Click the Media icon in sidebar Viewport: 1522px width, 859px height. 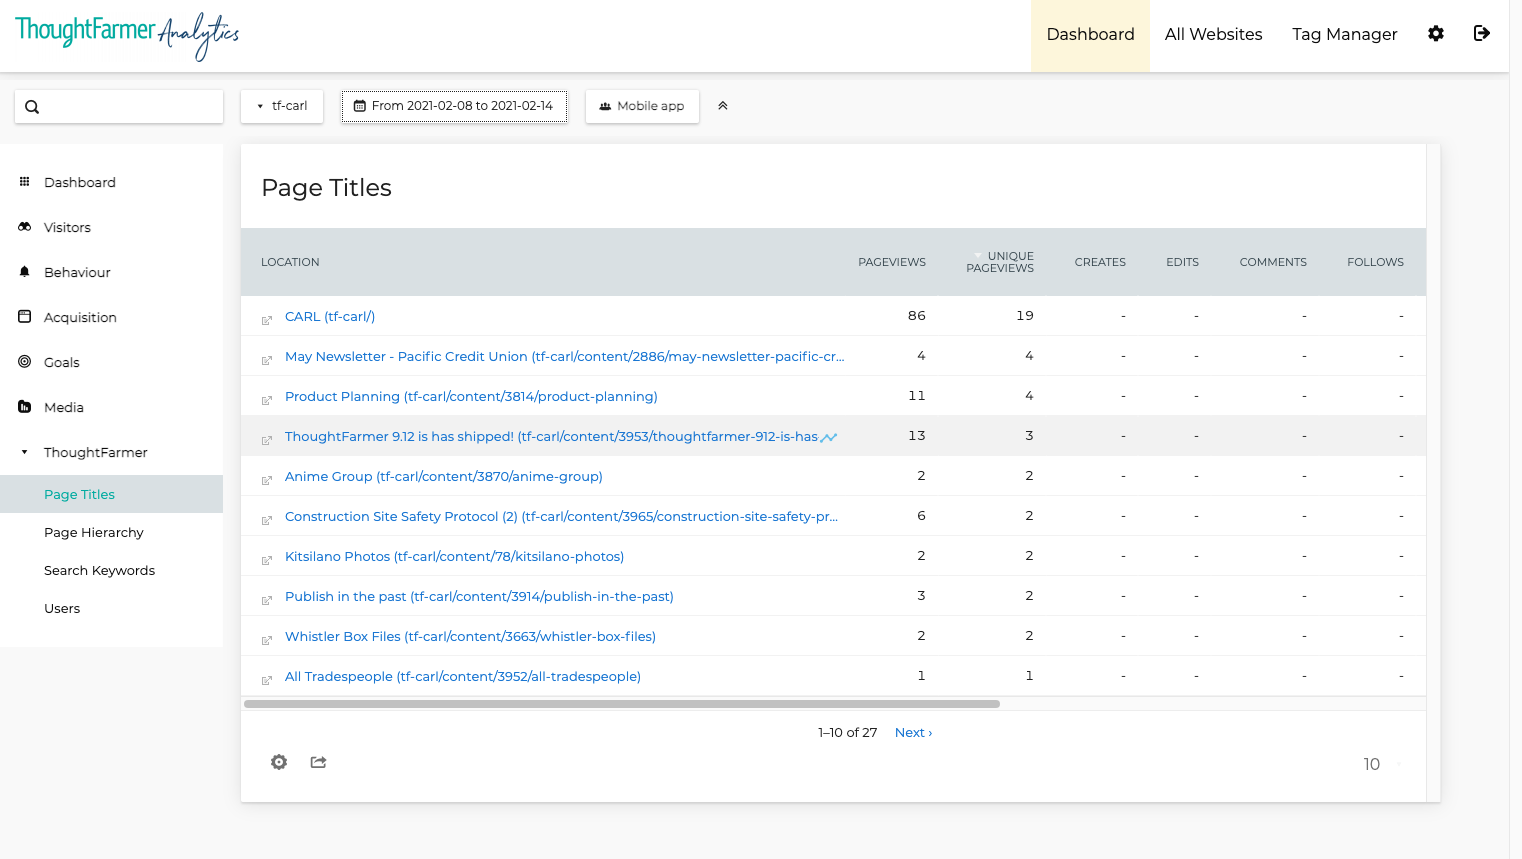click(25, 406)
